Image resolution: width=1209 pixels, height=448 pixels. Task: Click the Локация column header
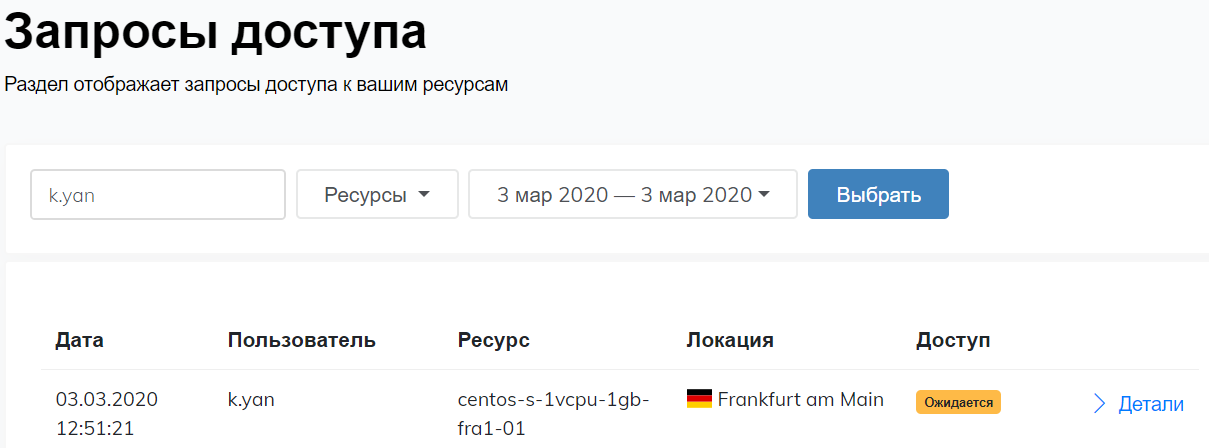tap(730, 340)
